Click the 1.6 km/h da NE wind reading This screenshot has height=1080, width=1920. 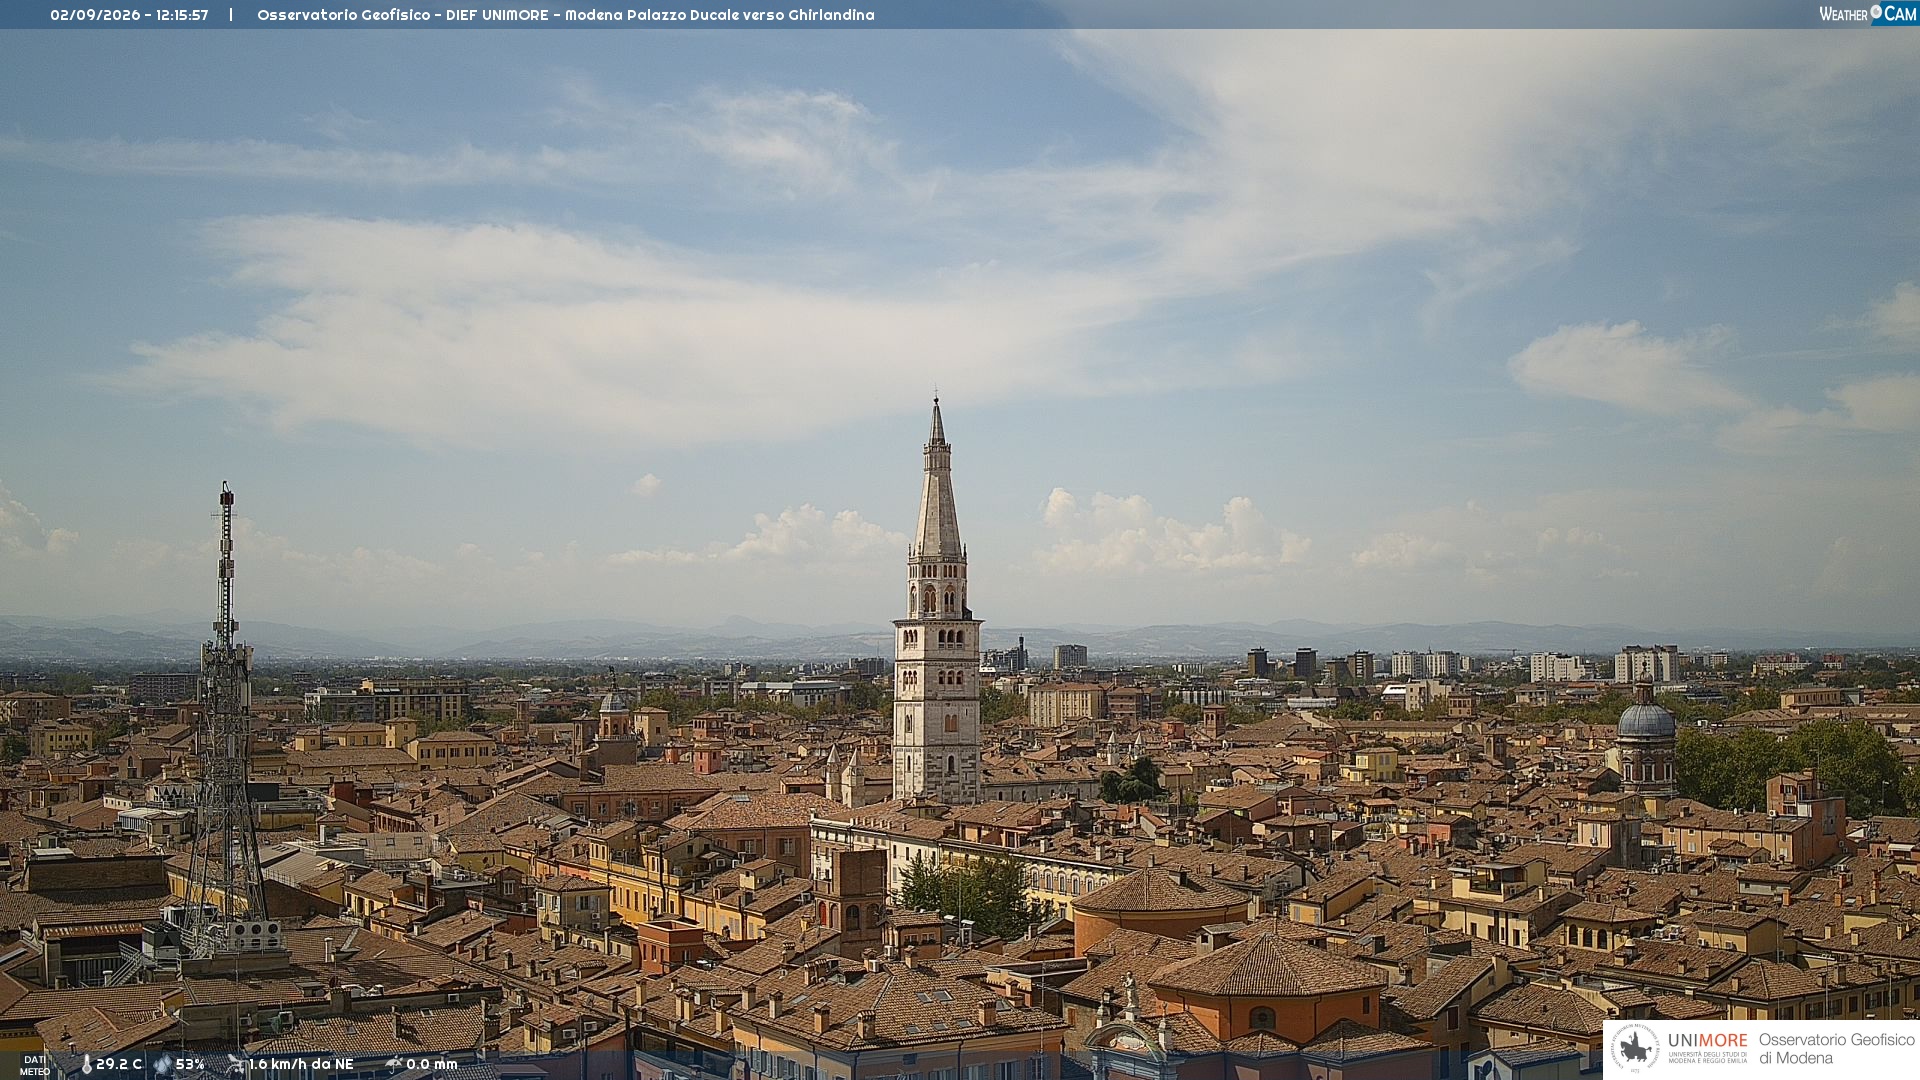[301, 1064]
